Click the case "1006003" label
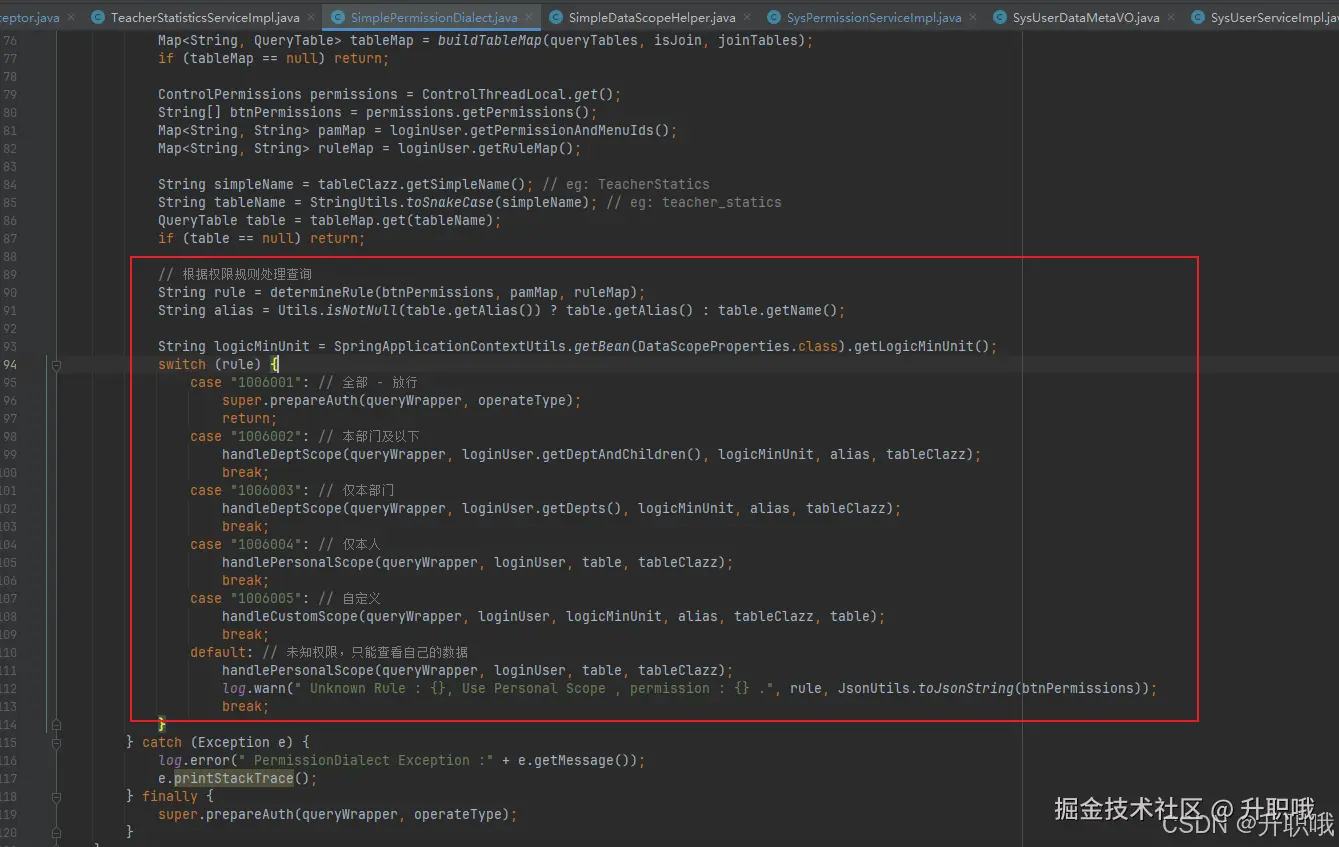This screenshot has width=1339, height=847. [x=246, y=491]
